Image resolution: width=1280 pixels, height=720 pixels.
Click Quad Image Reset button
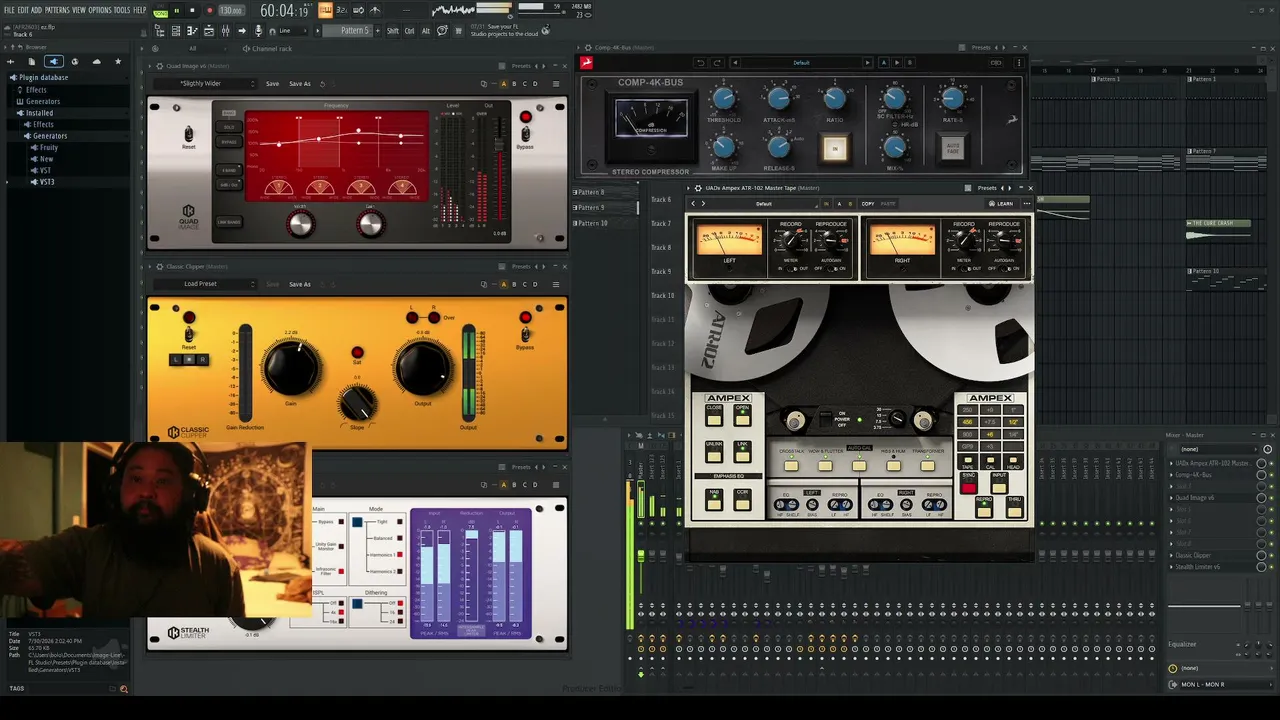point(188,134)
